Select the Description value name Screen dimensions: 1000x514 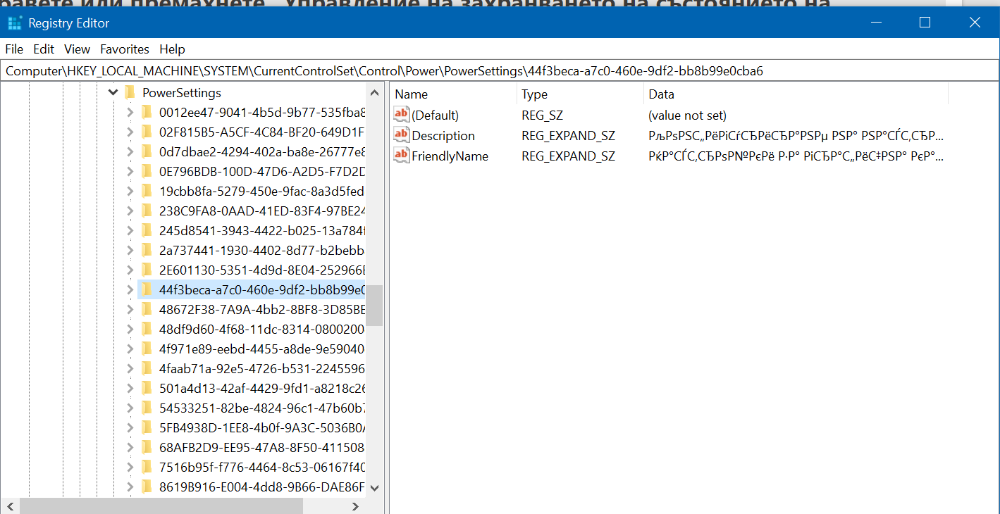(x=443, y=136)
